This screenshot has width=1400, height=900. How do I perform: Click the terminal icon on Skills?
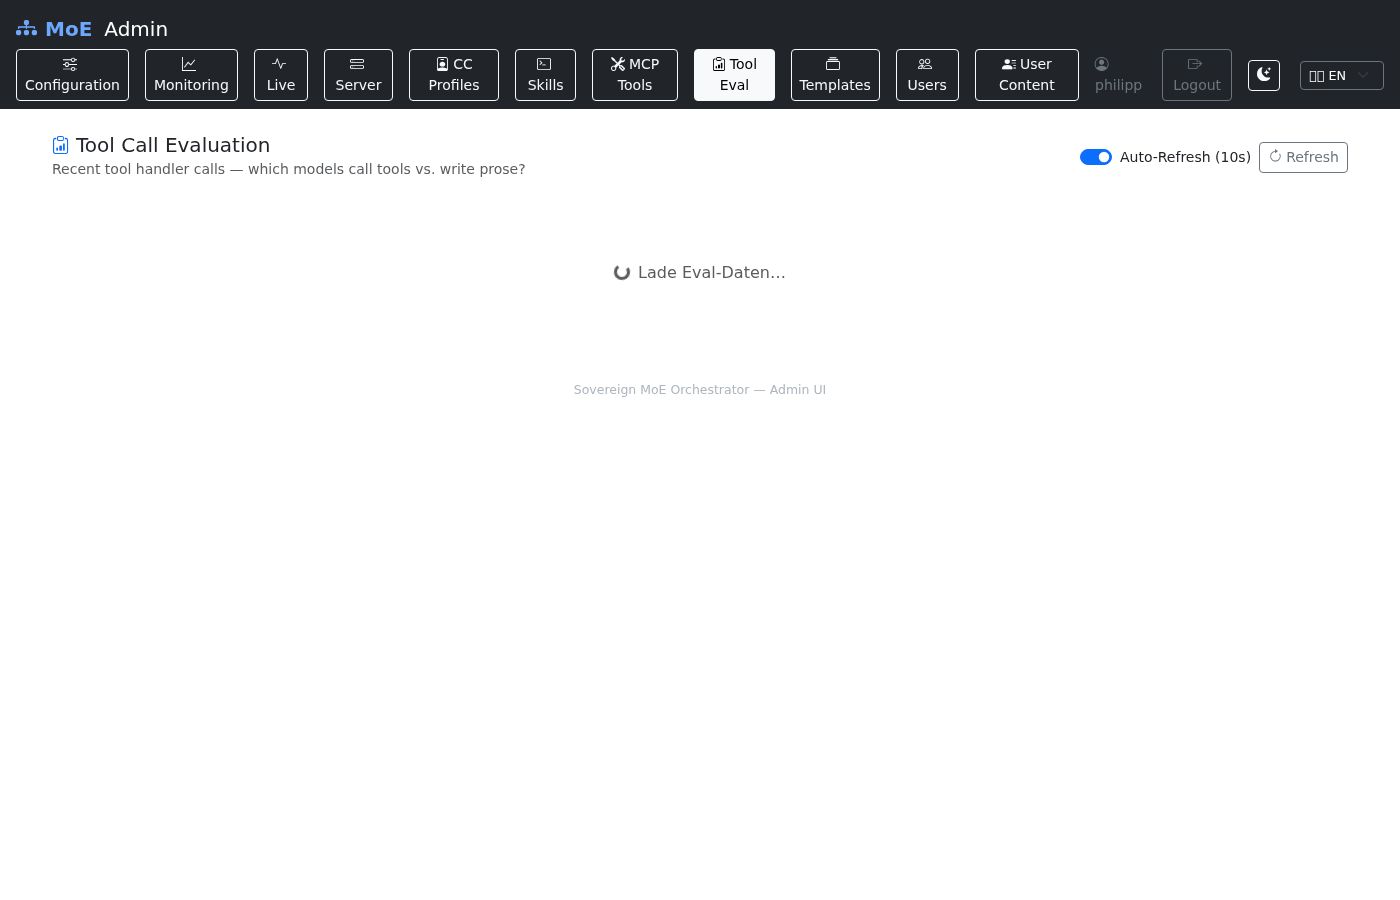click(545, 64)
